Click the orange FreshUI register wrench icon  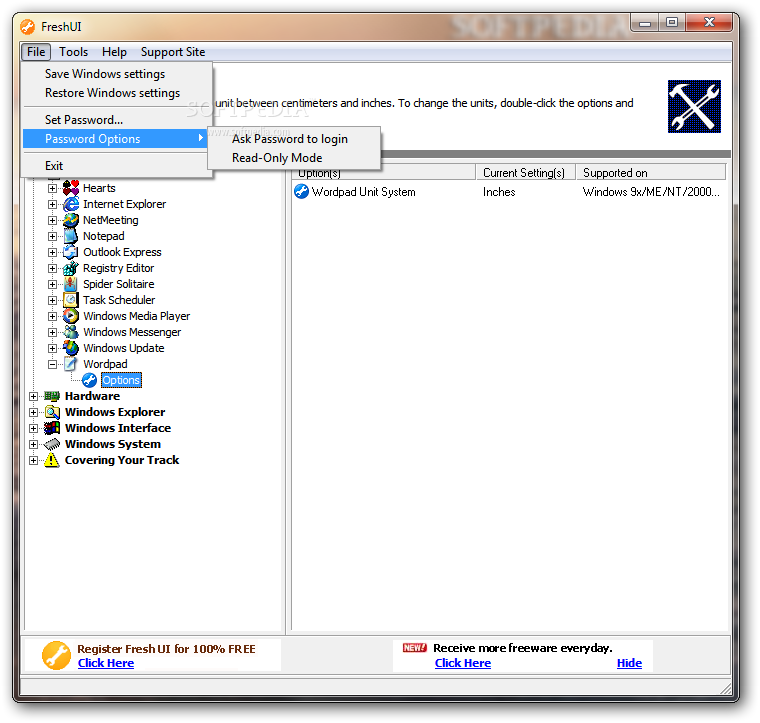pos(56,656)
